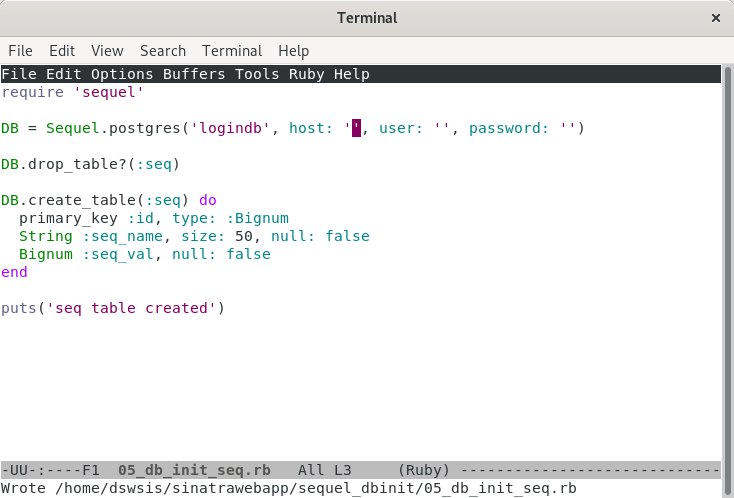Open Emacs Help menu
The width and height of the screenshot is (734, 498).
coord(351,74)
